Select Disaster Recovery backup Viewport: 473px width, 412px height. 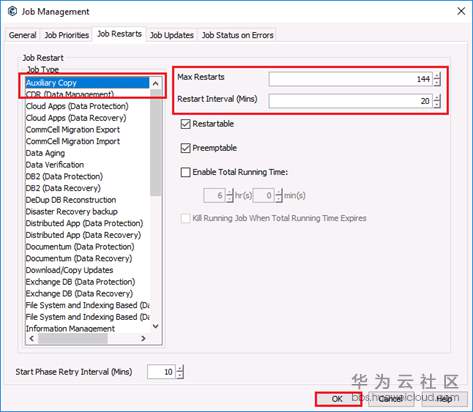coord(87,211)
